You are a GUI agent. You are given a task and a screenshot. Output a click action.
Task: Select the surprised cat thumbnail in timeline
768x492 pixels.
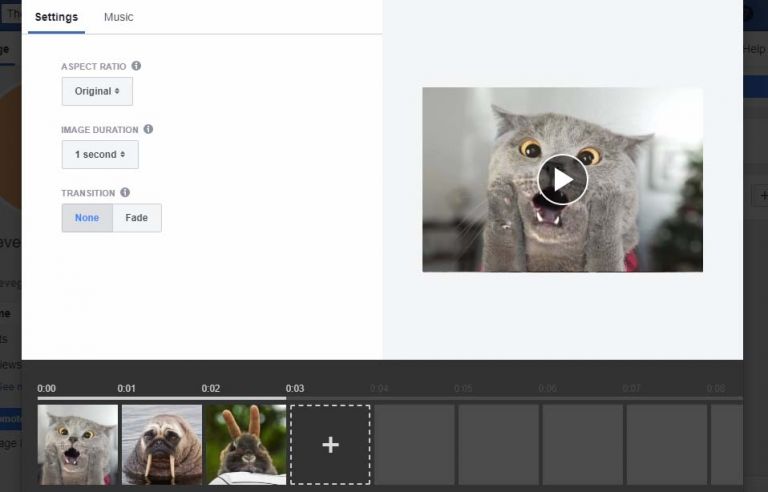coord(78,445)
